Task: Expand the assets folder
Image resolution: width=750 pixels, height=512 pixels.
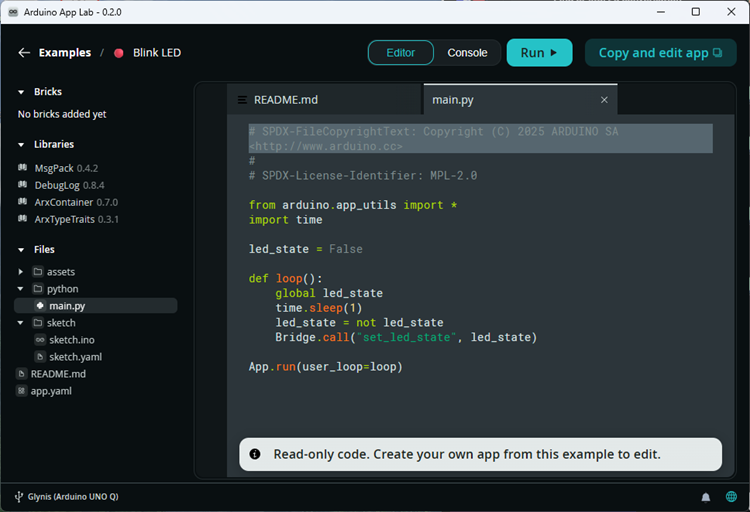Action: [21, 272]
